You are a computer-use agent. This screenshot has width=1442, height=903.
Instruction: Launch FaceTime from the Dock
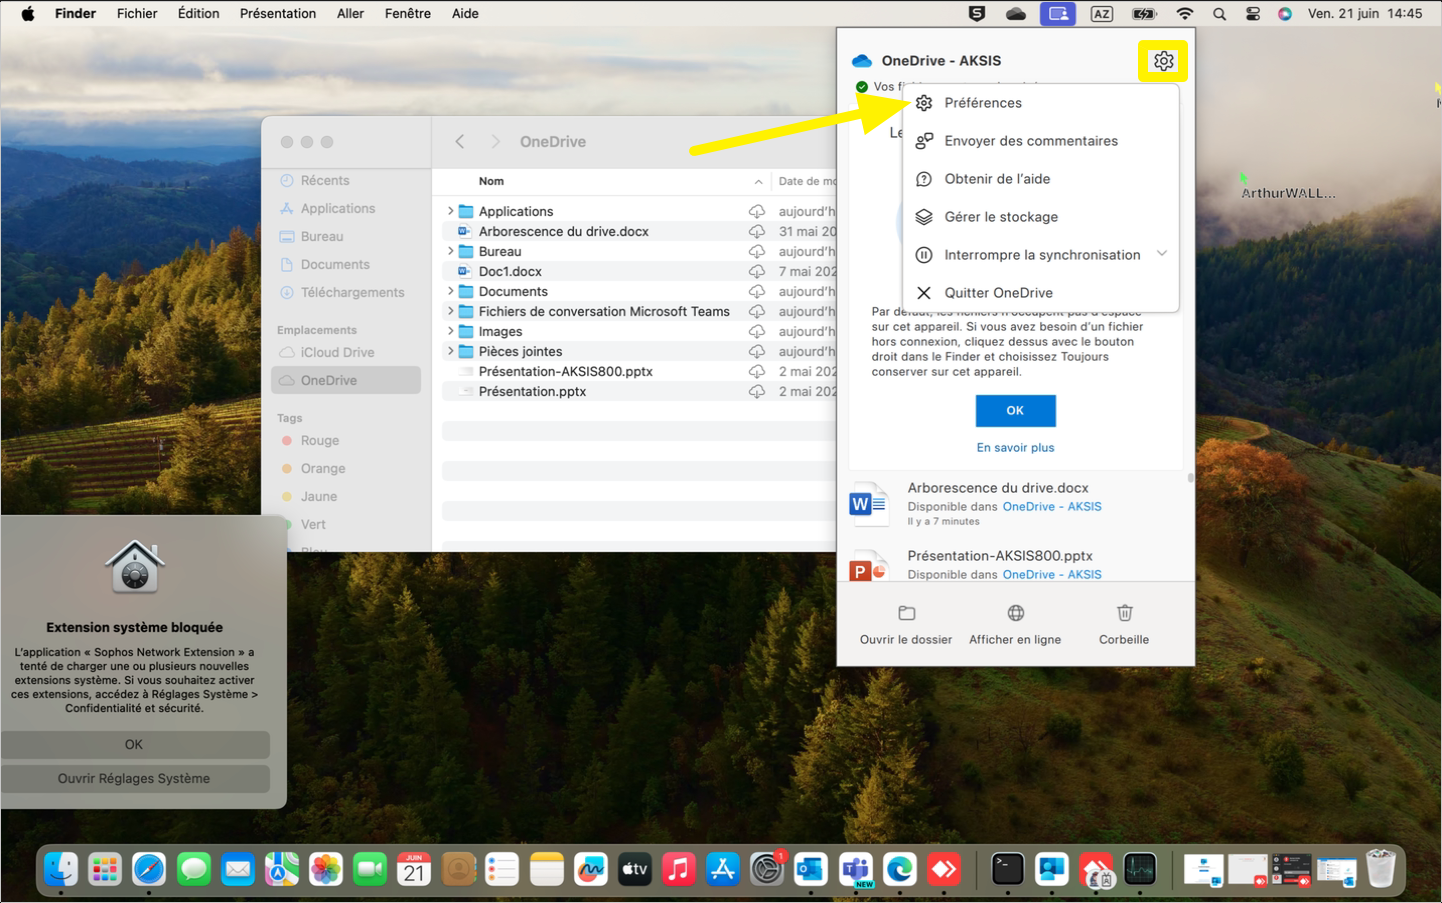pyautogui.click(x=370, y=869)
